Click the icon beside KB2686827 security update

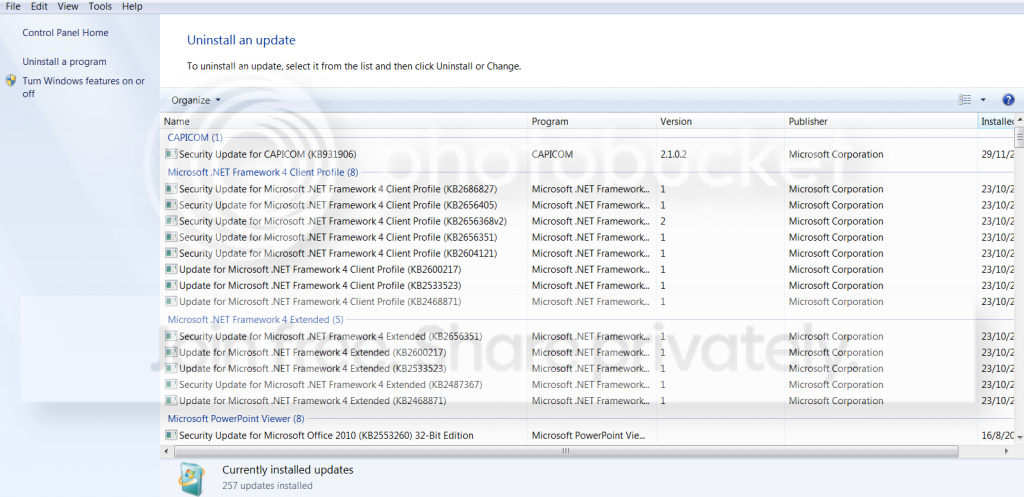171,189
